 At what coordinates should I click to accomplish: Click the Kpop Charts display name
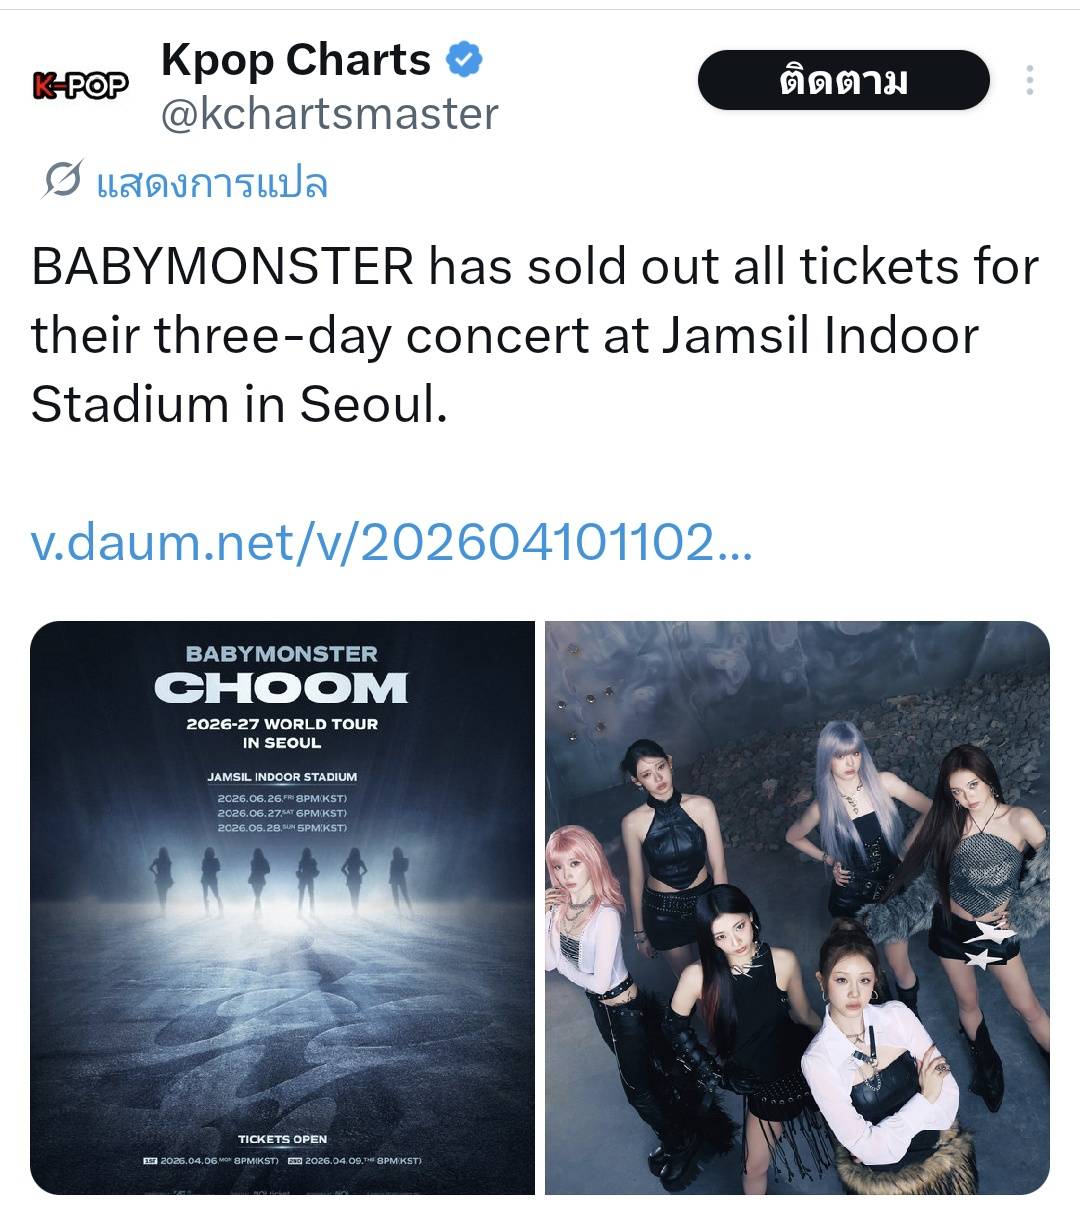click(x=295, y=60)
